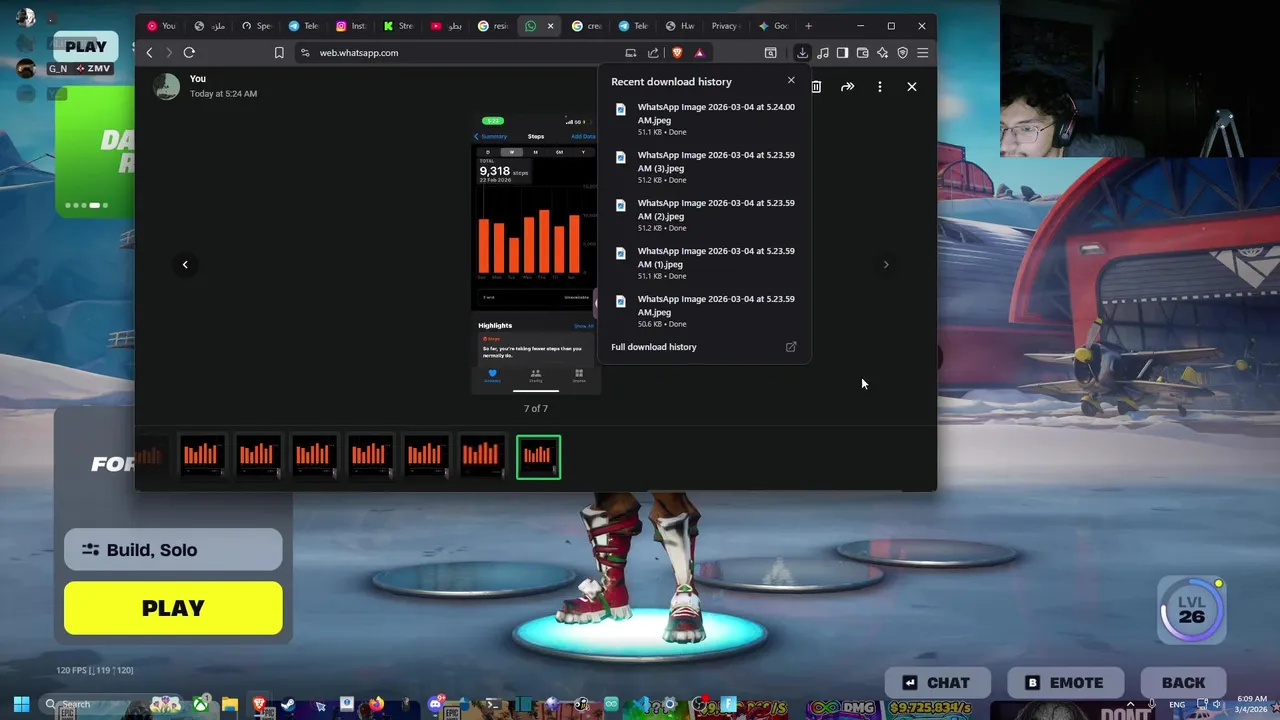The image size is (1280, 720).
Task: Switch to the Instagram tab
Action: tap(352, 26)
